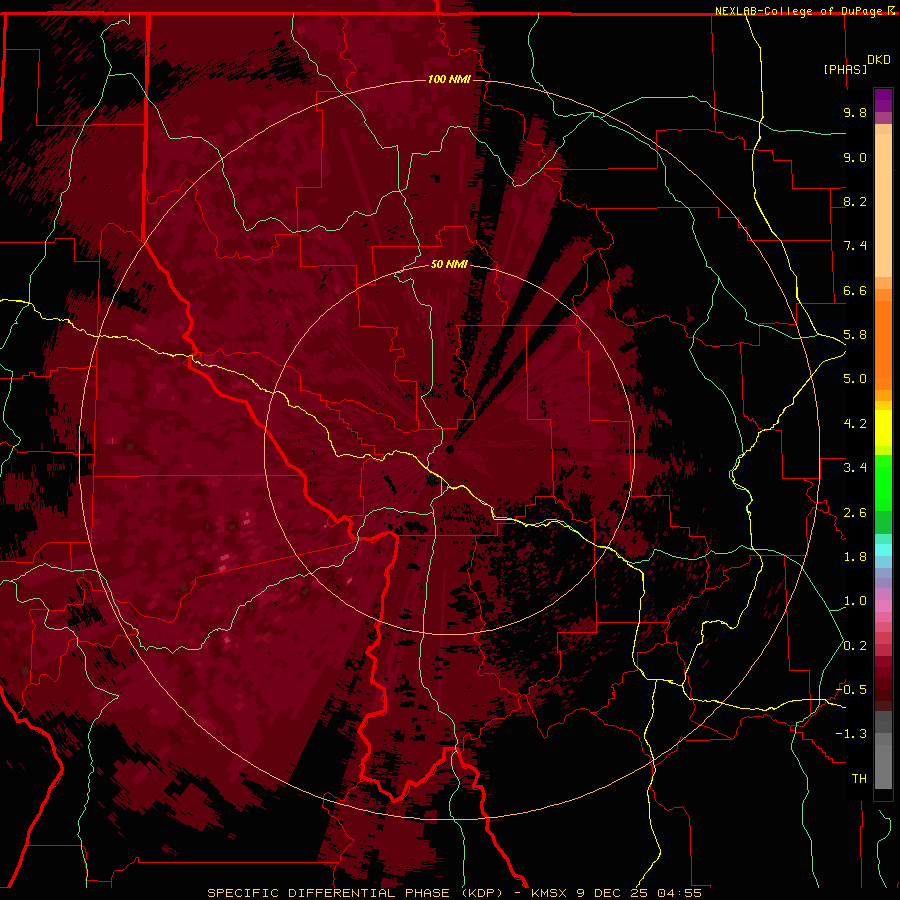This screenshot has width=900, height=900.
Task: Select the -0.5 legend value
Action: pyautogui.click(x=851, y=690)
